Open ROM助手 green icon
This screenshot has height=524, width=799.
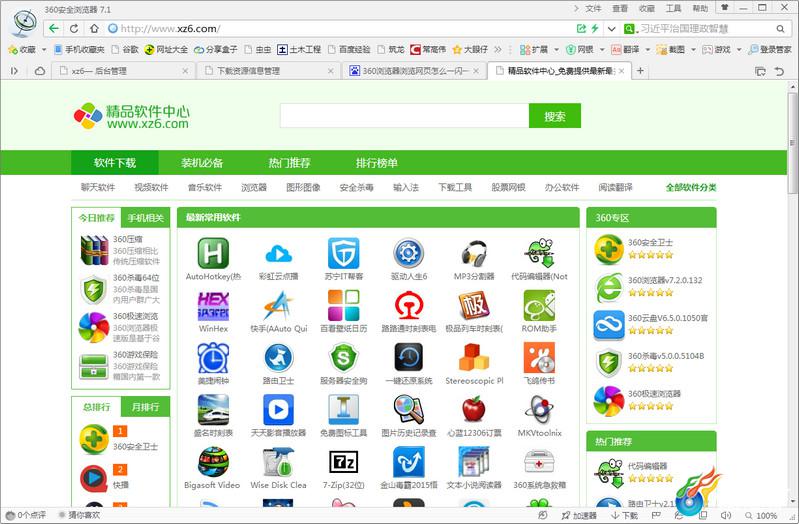539,305
